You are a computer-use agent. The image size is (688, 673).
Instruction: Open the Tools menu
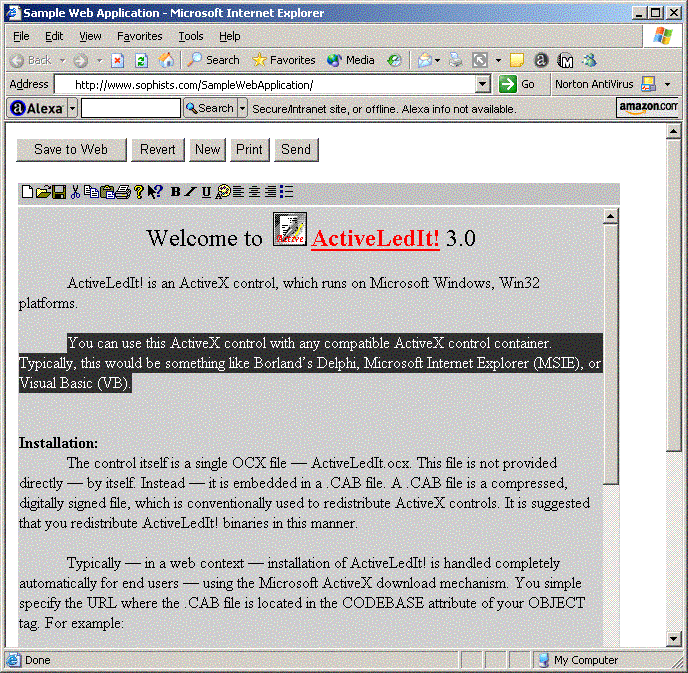[x=190, y=36]
